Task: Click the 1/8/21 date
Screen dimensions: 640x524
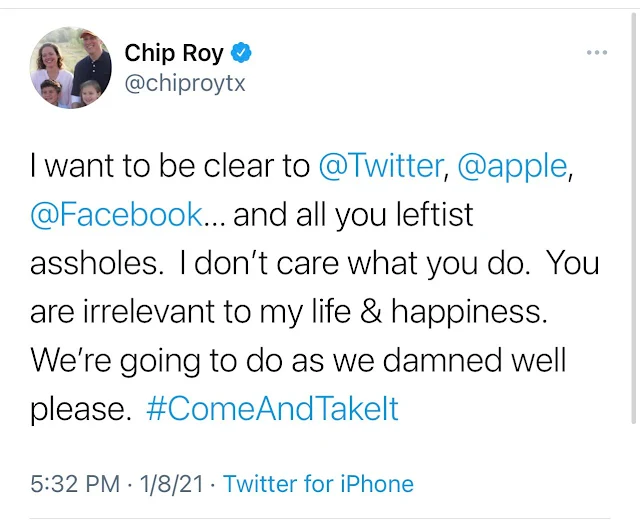Action: pos(172,484)
